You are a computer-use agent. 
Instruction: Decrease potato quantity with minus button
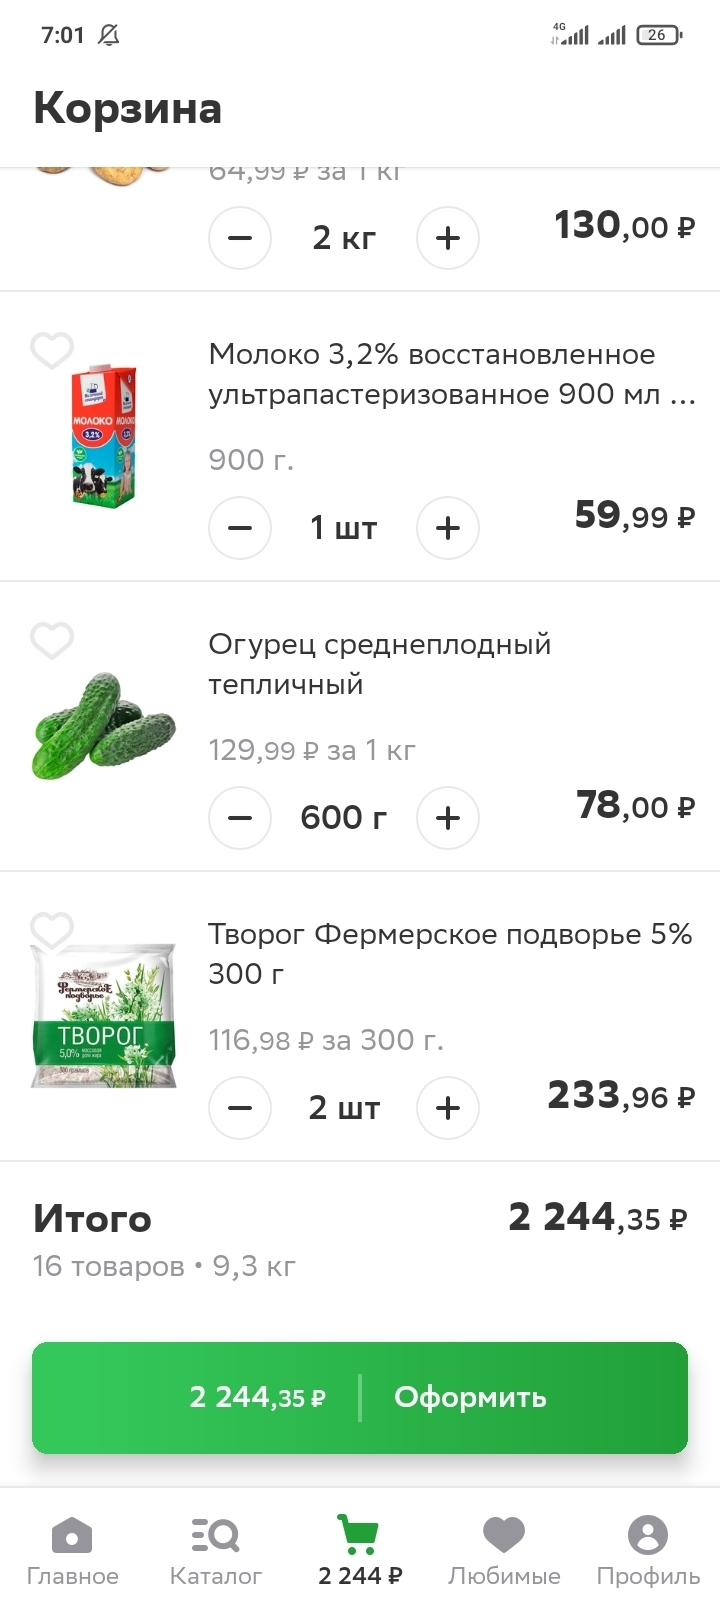pyautogui.click(x=240, y=238)
